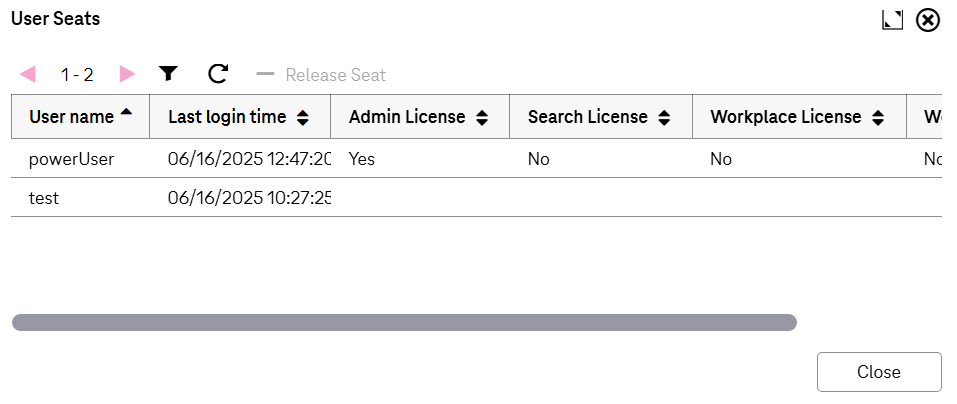Sort by Admin License arrows
Image resolution: width=957 pixels, height=404 pixels.
482,118
